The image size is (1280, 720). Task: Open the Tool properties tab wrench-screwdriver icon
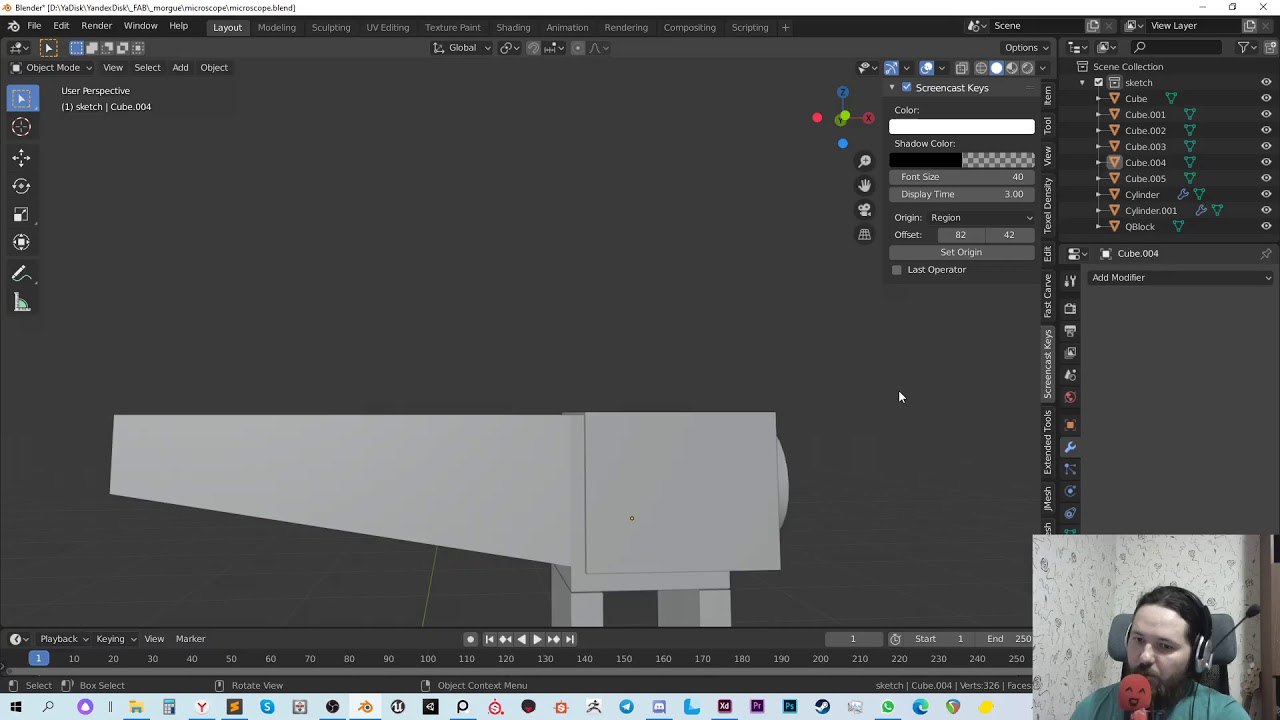pos(1070,281)
